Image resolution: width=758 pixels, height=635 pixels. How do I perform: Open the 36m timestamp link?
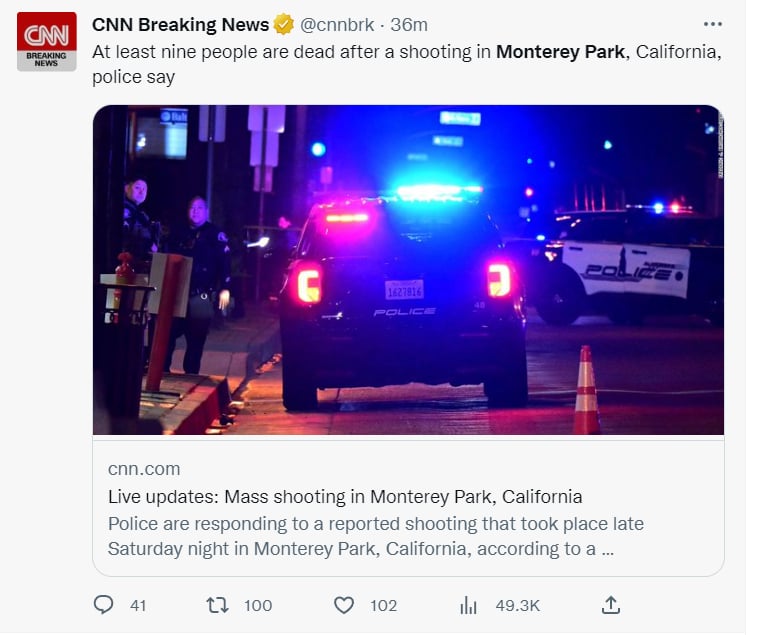tap(409, 25)
